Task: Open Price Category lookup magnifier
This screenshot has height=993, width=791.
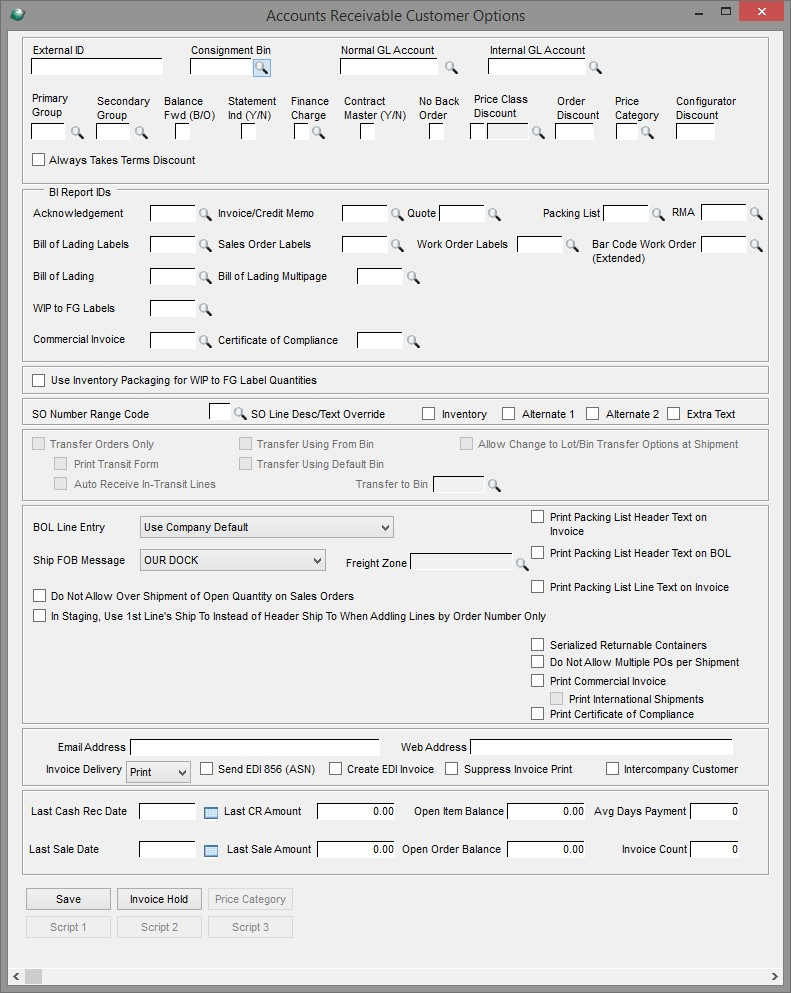Action: [647, 132]
